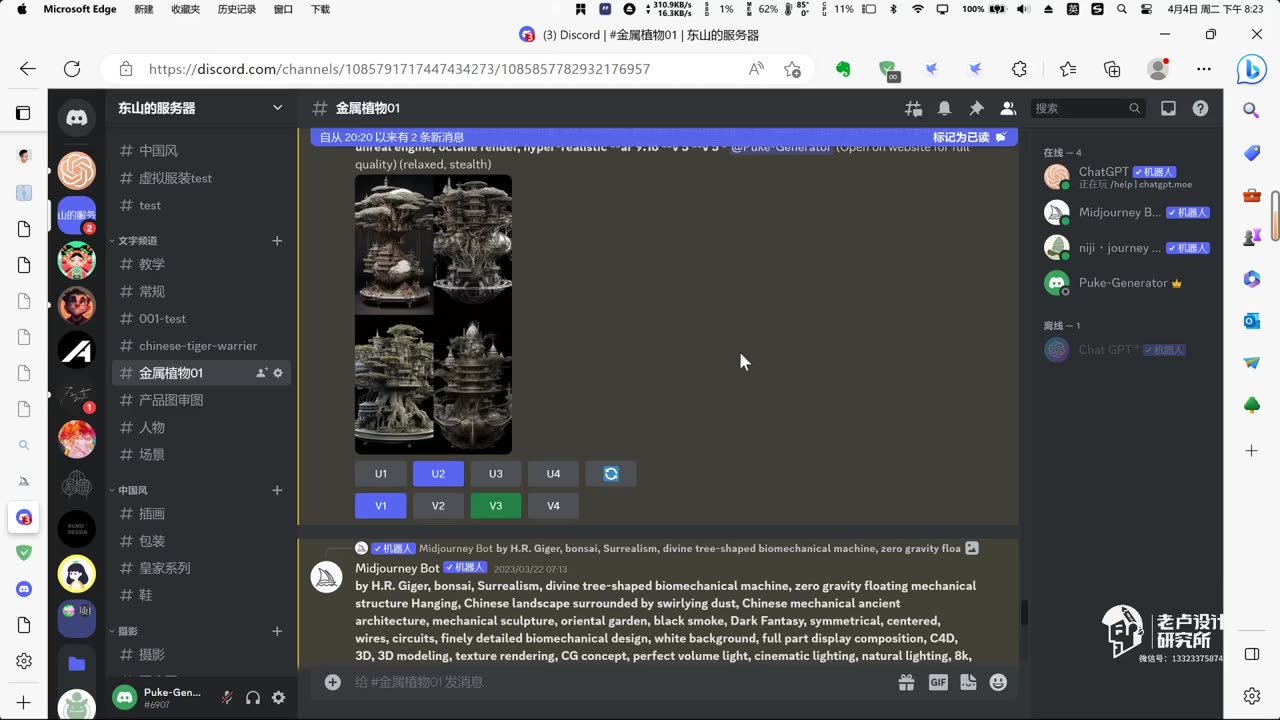Select ChatGPT bot in member list

click(x=1127, y=177)
